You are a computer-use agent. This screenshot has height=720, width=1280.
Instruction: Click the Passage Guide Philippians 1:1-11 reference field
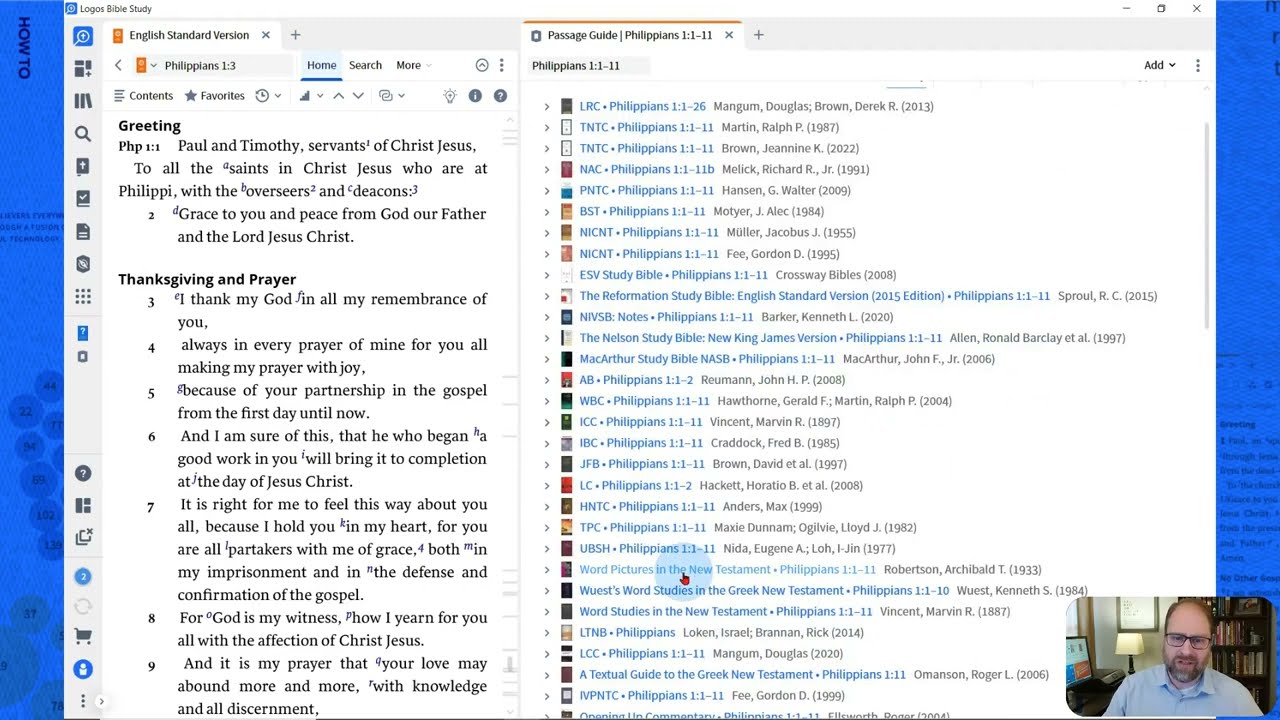tap(589, 65)
